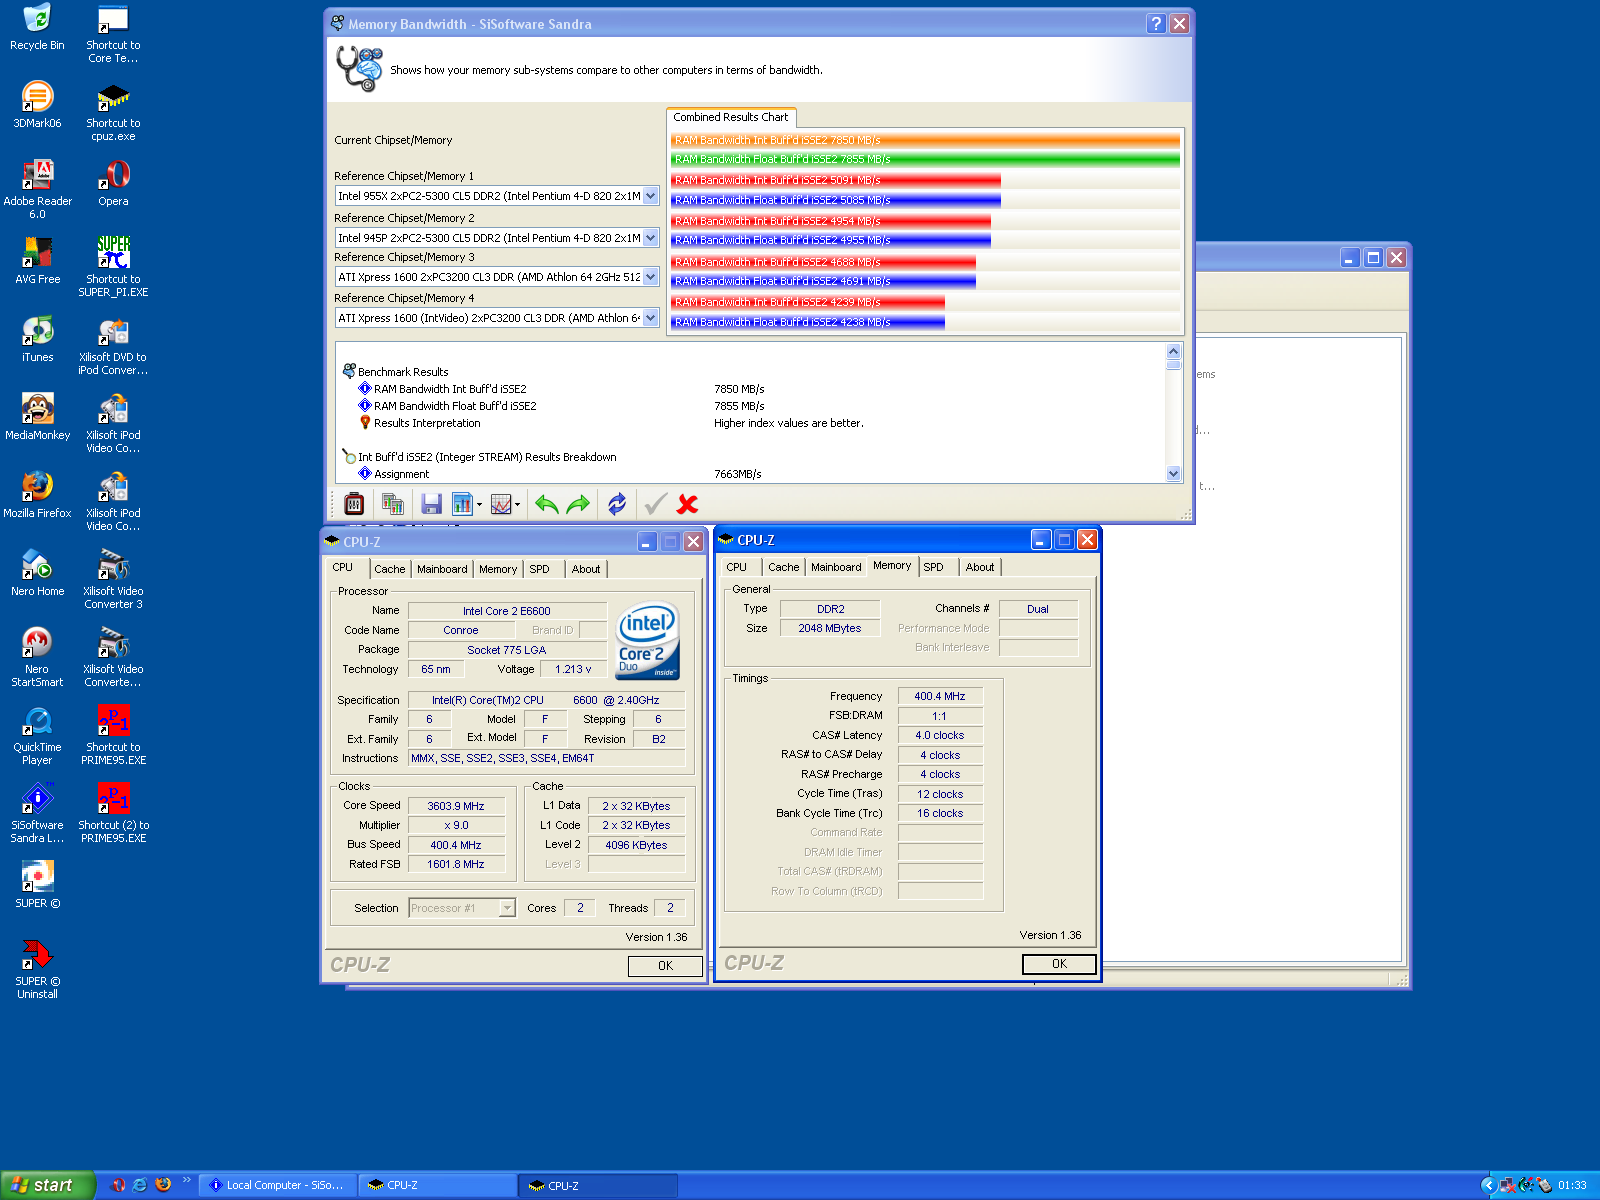
Task: Go forward with the green right arrow
Action: coord(578,504)
